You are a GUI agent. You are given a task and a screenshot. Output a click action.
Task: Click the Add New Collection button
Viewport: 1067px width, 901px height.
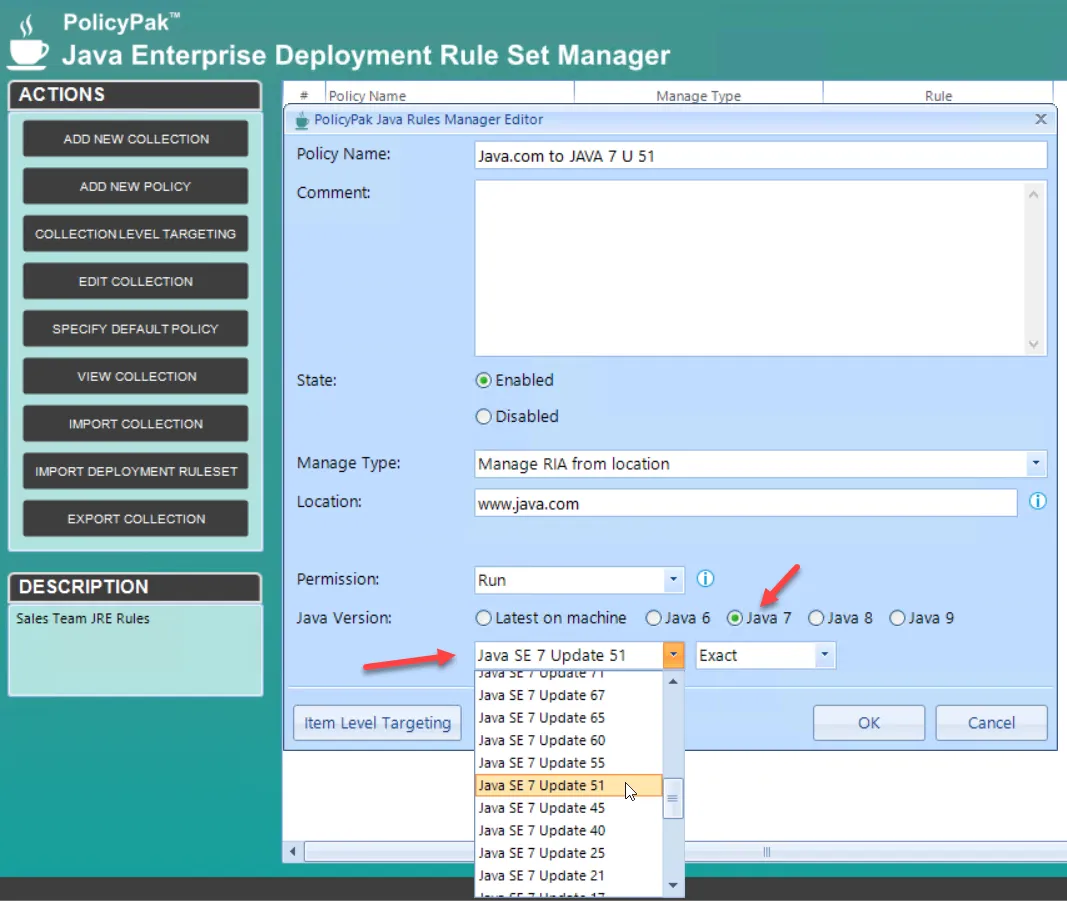coord(135,139)
